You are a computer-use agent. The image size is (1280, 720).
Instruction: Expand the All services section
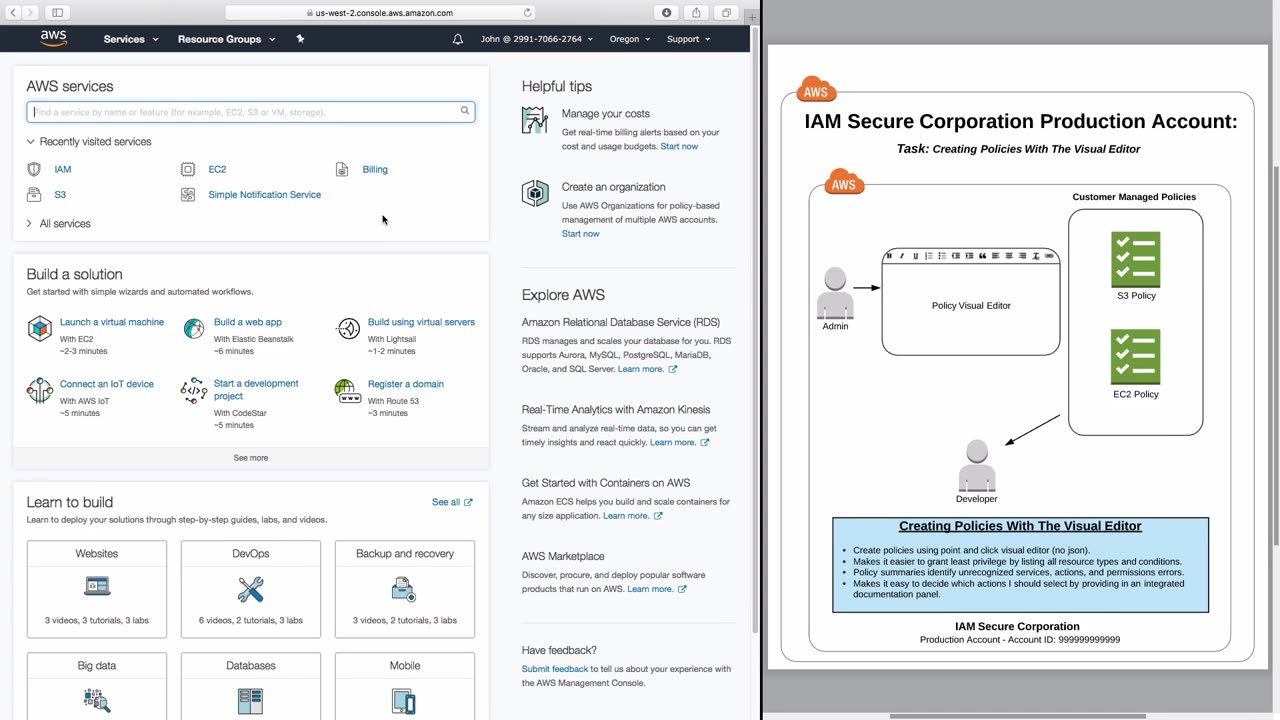point(58,224)
